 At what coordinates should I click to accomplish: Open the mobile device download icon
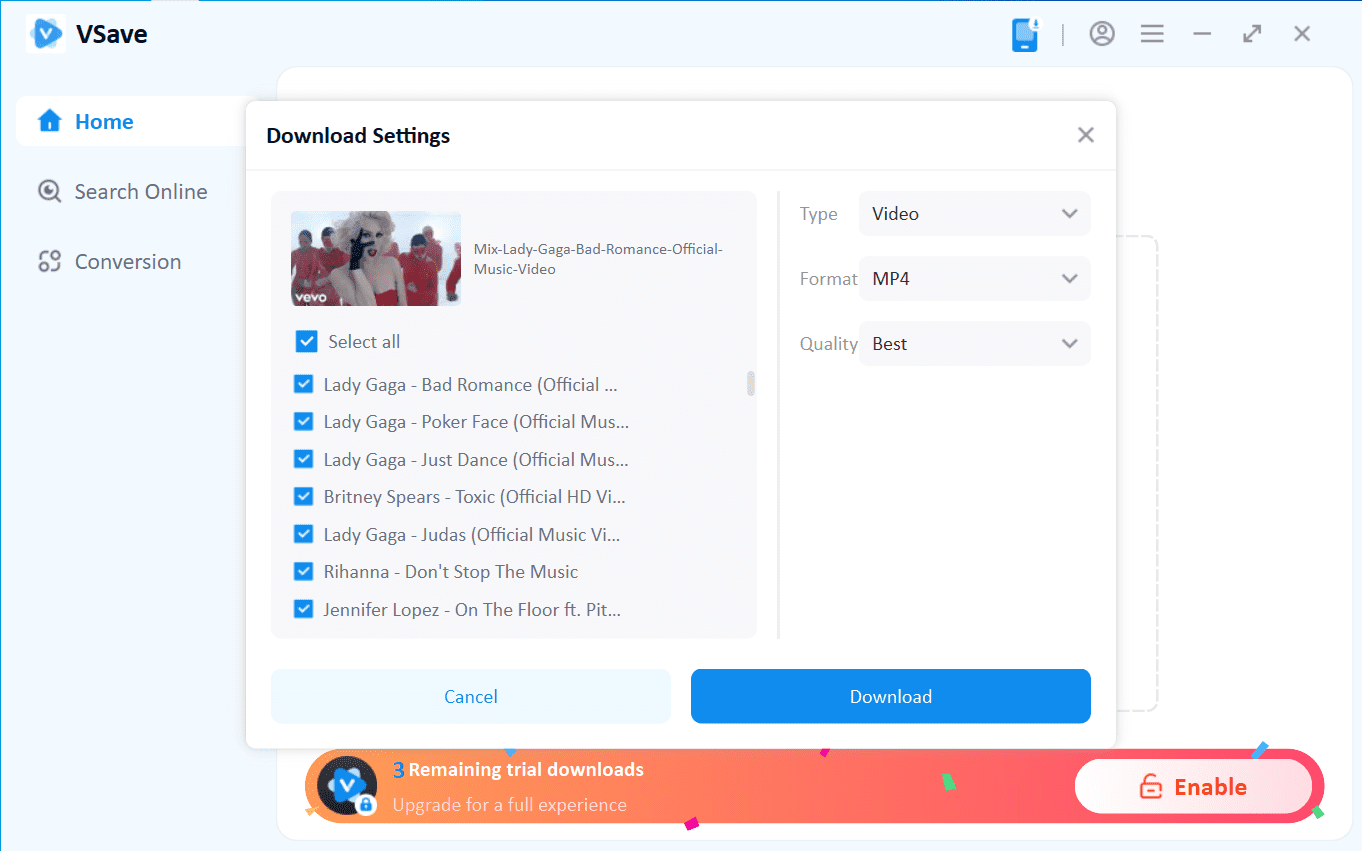coord(1025,34)
